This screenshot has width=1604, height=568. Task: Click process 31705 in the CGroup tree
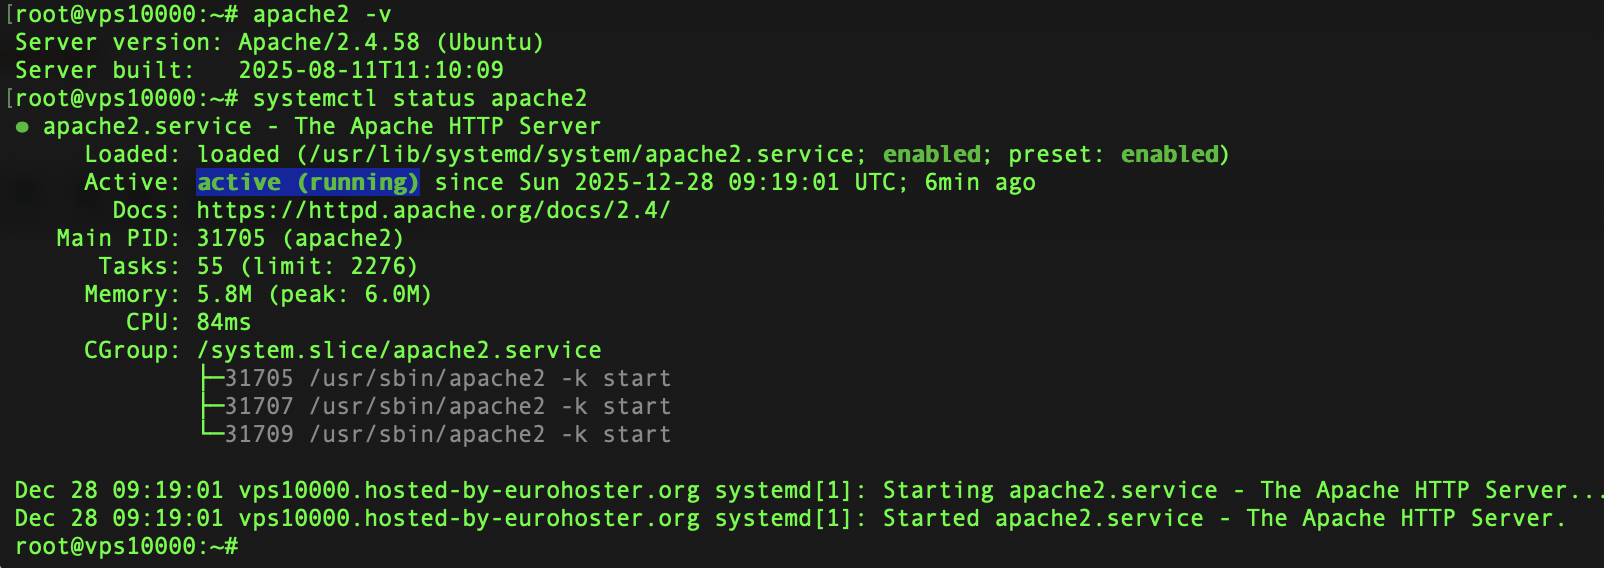tap(259, 379)
